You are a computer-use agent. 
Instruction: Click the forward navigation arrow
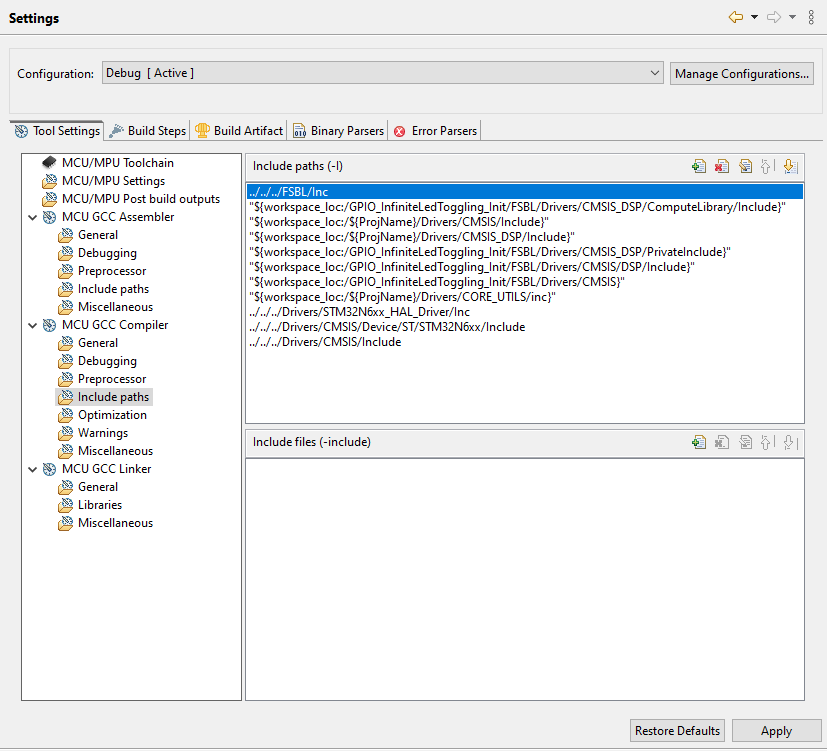[775, 17]
